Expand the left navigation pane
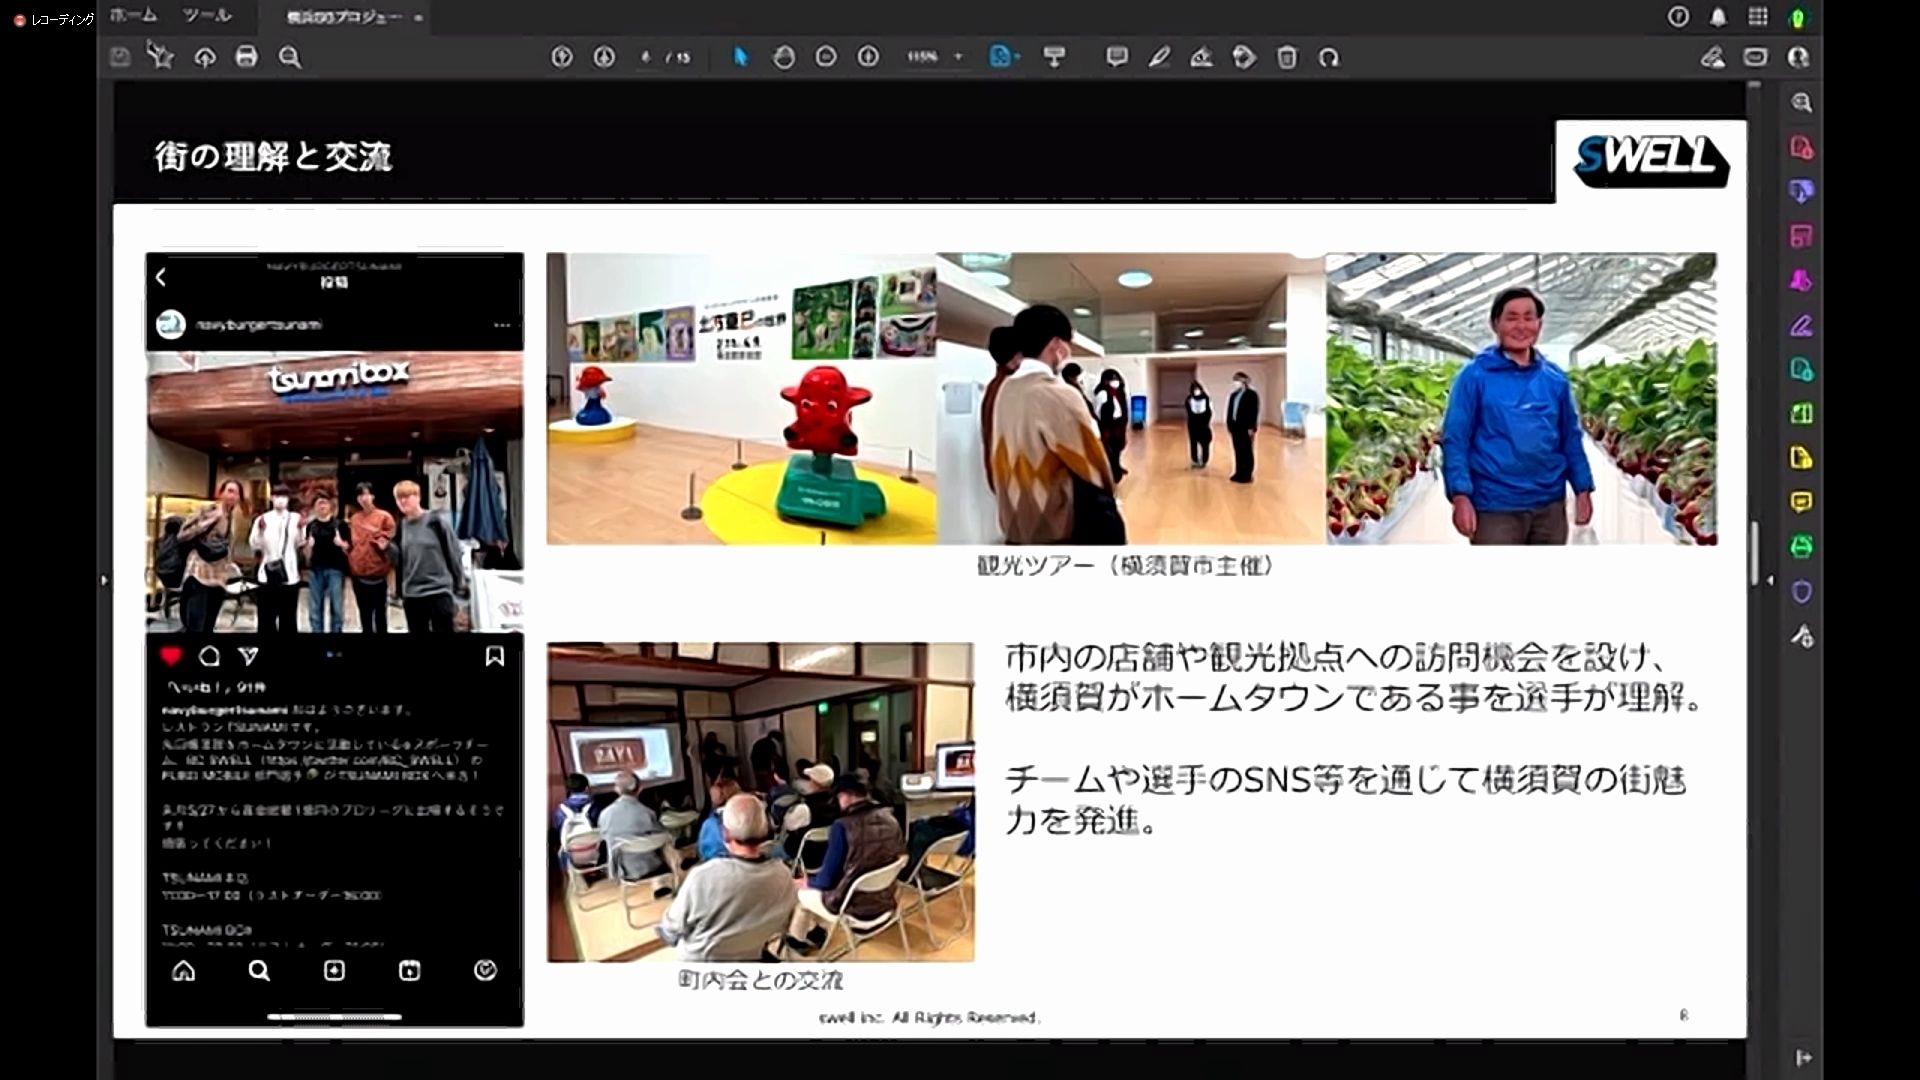 pyautogui.click(x=104, y=580)
